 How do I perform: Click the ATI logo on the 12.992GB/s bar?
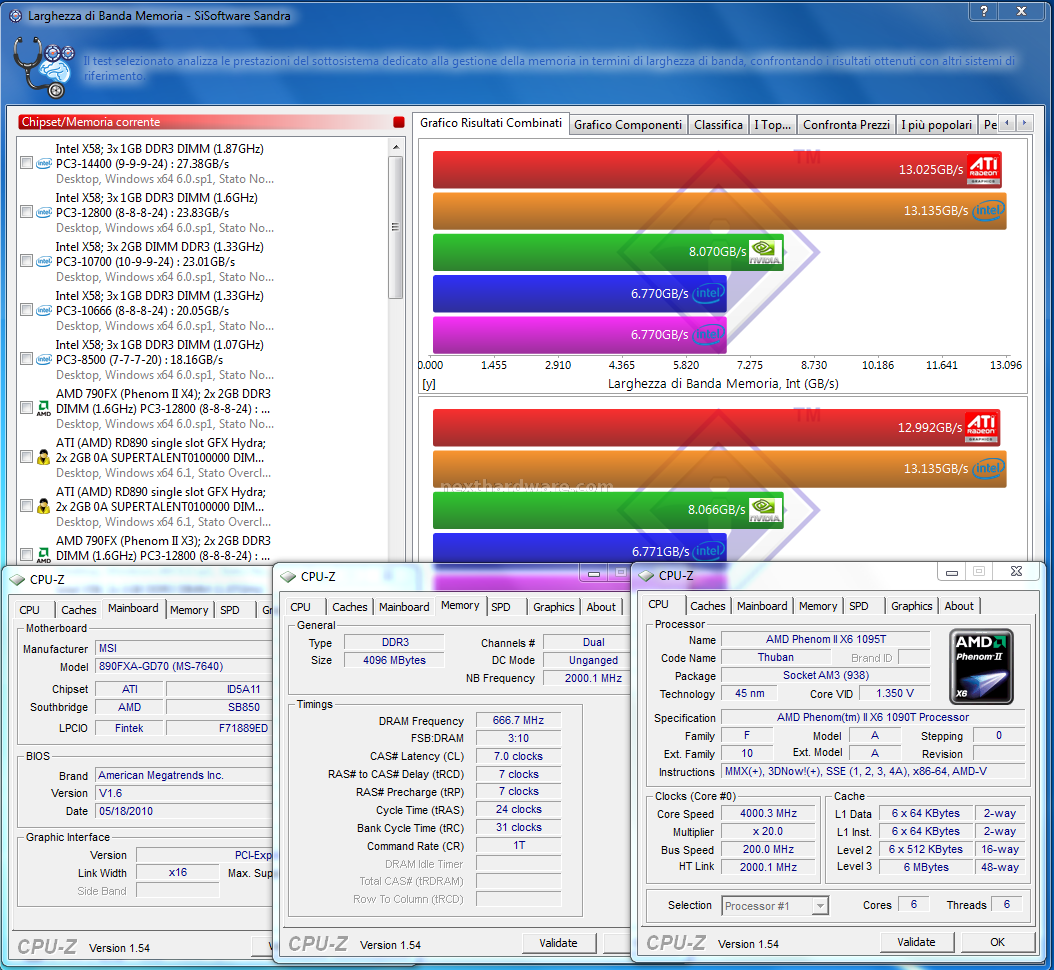982,427
